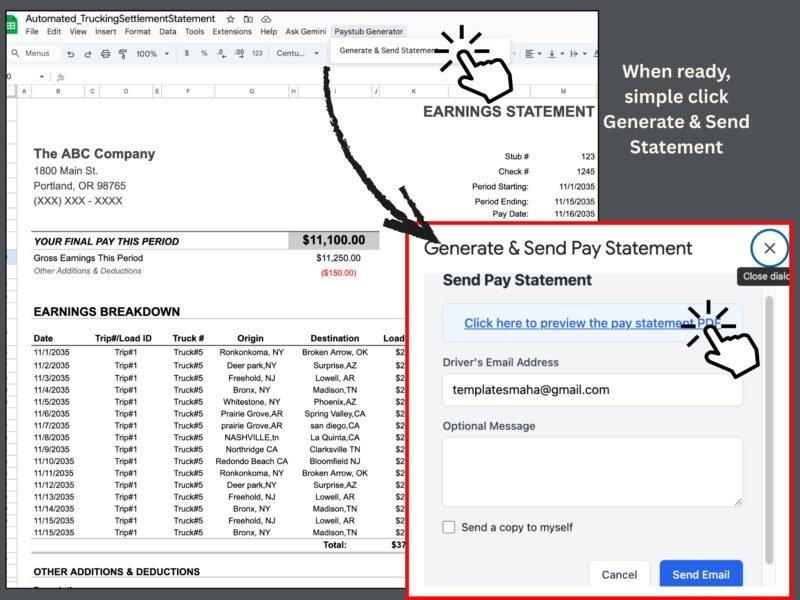
Task: Open the Tools menu
Action: [x=194, y=32]
